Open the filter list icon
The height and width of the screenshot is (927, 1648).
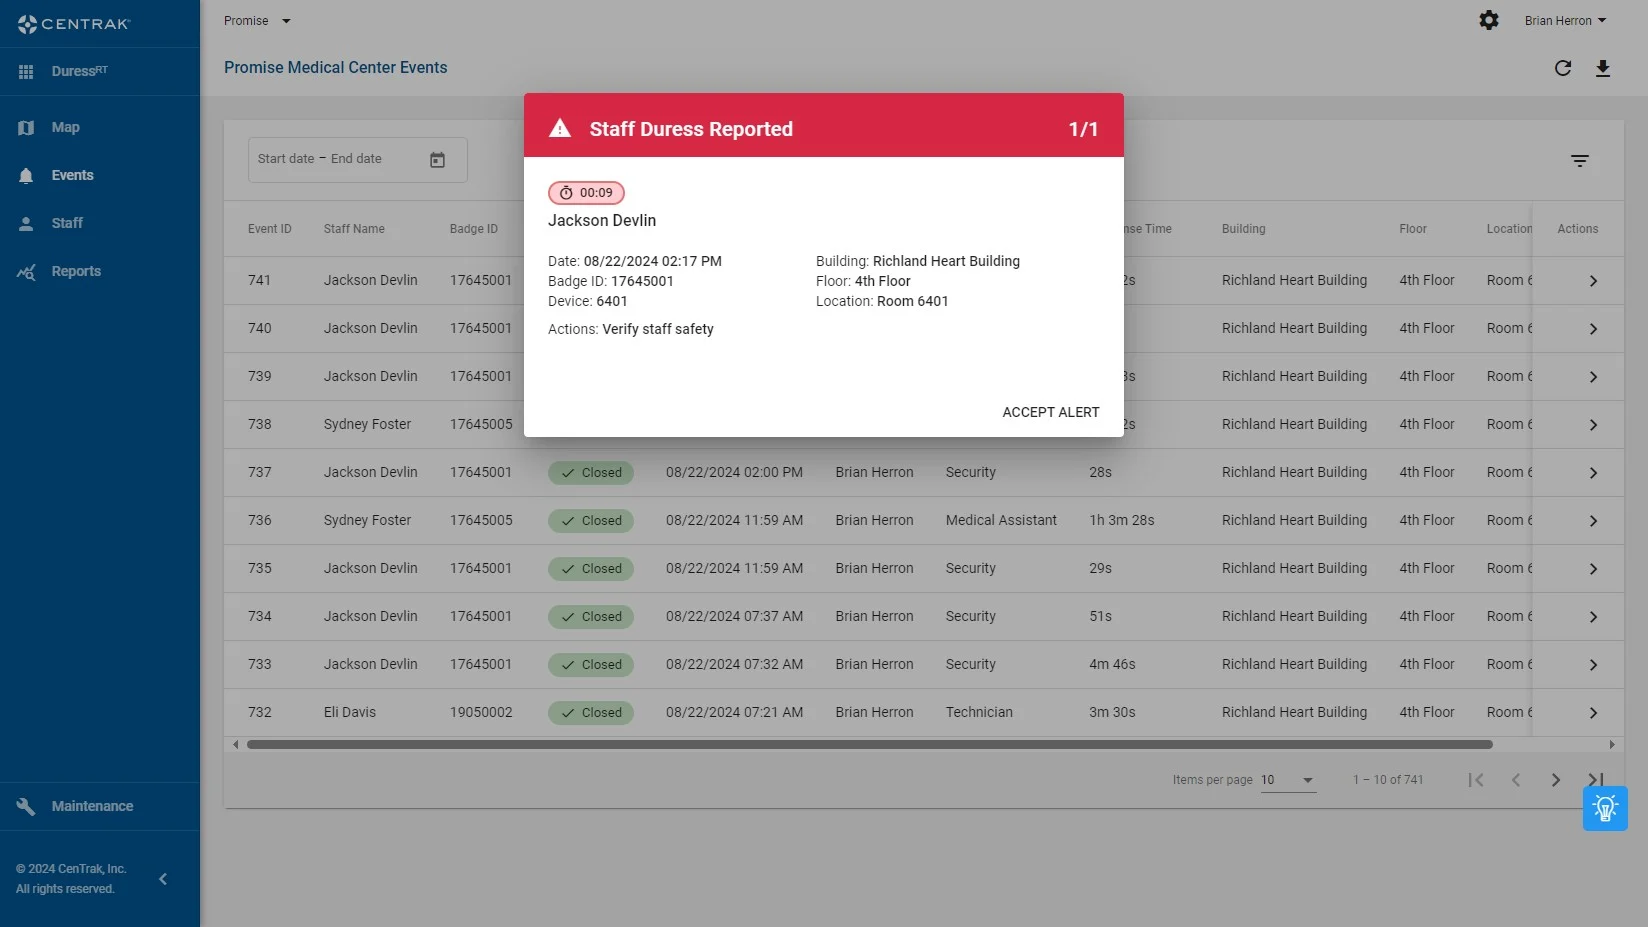1580,160
